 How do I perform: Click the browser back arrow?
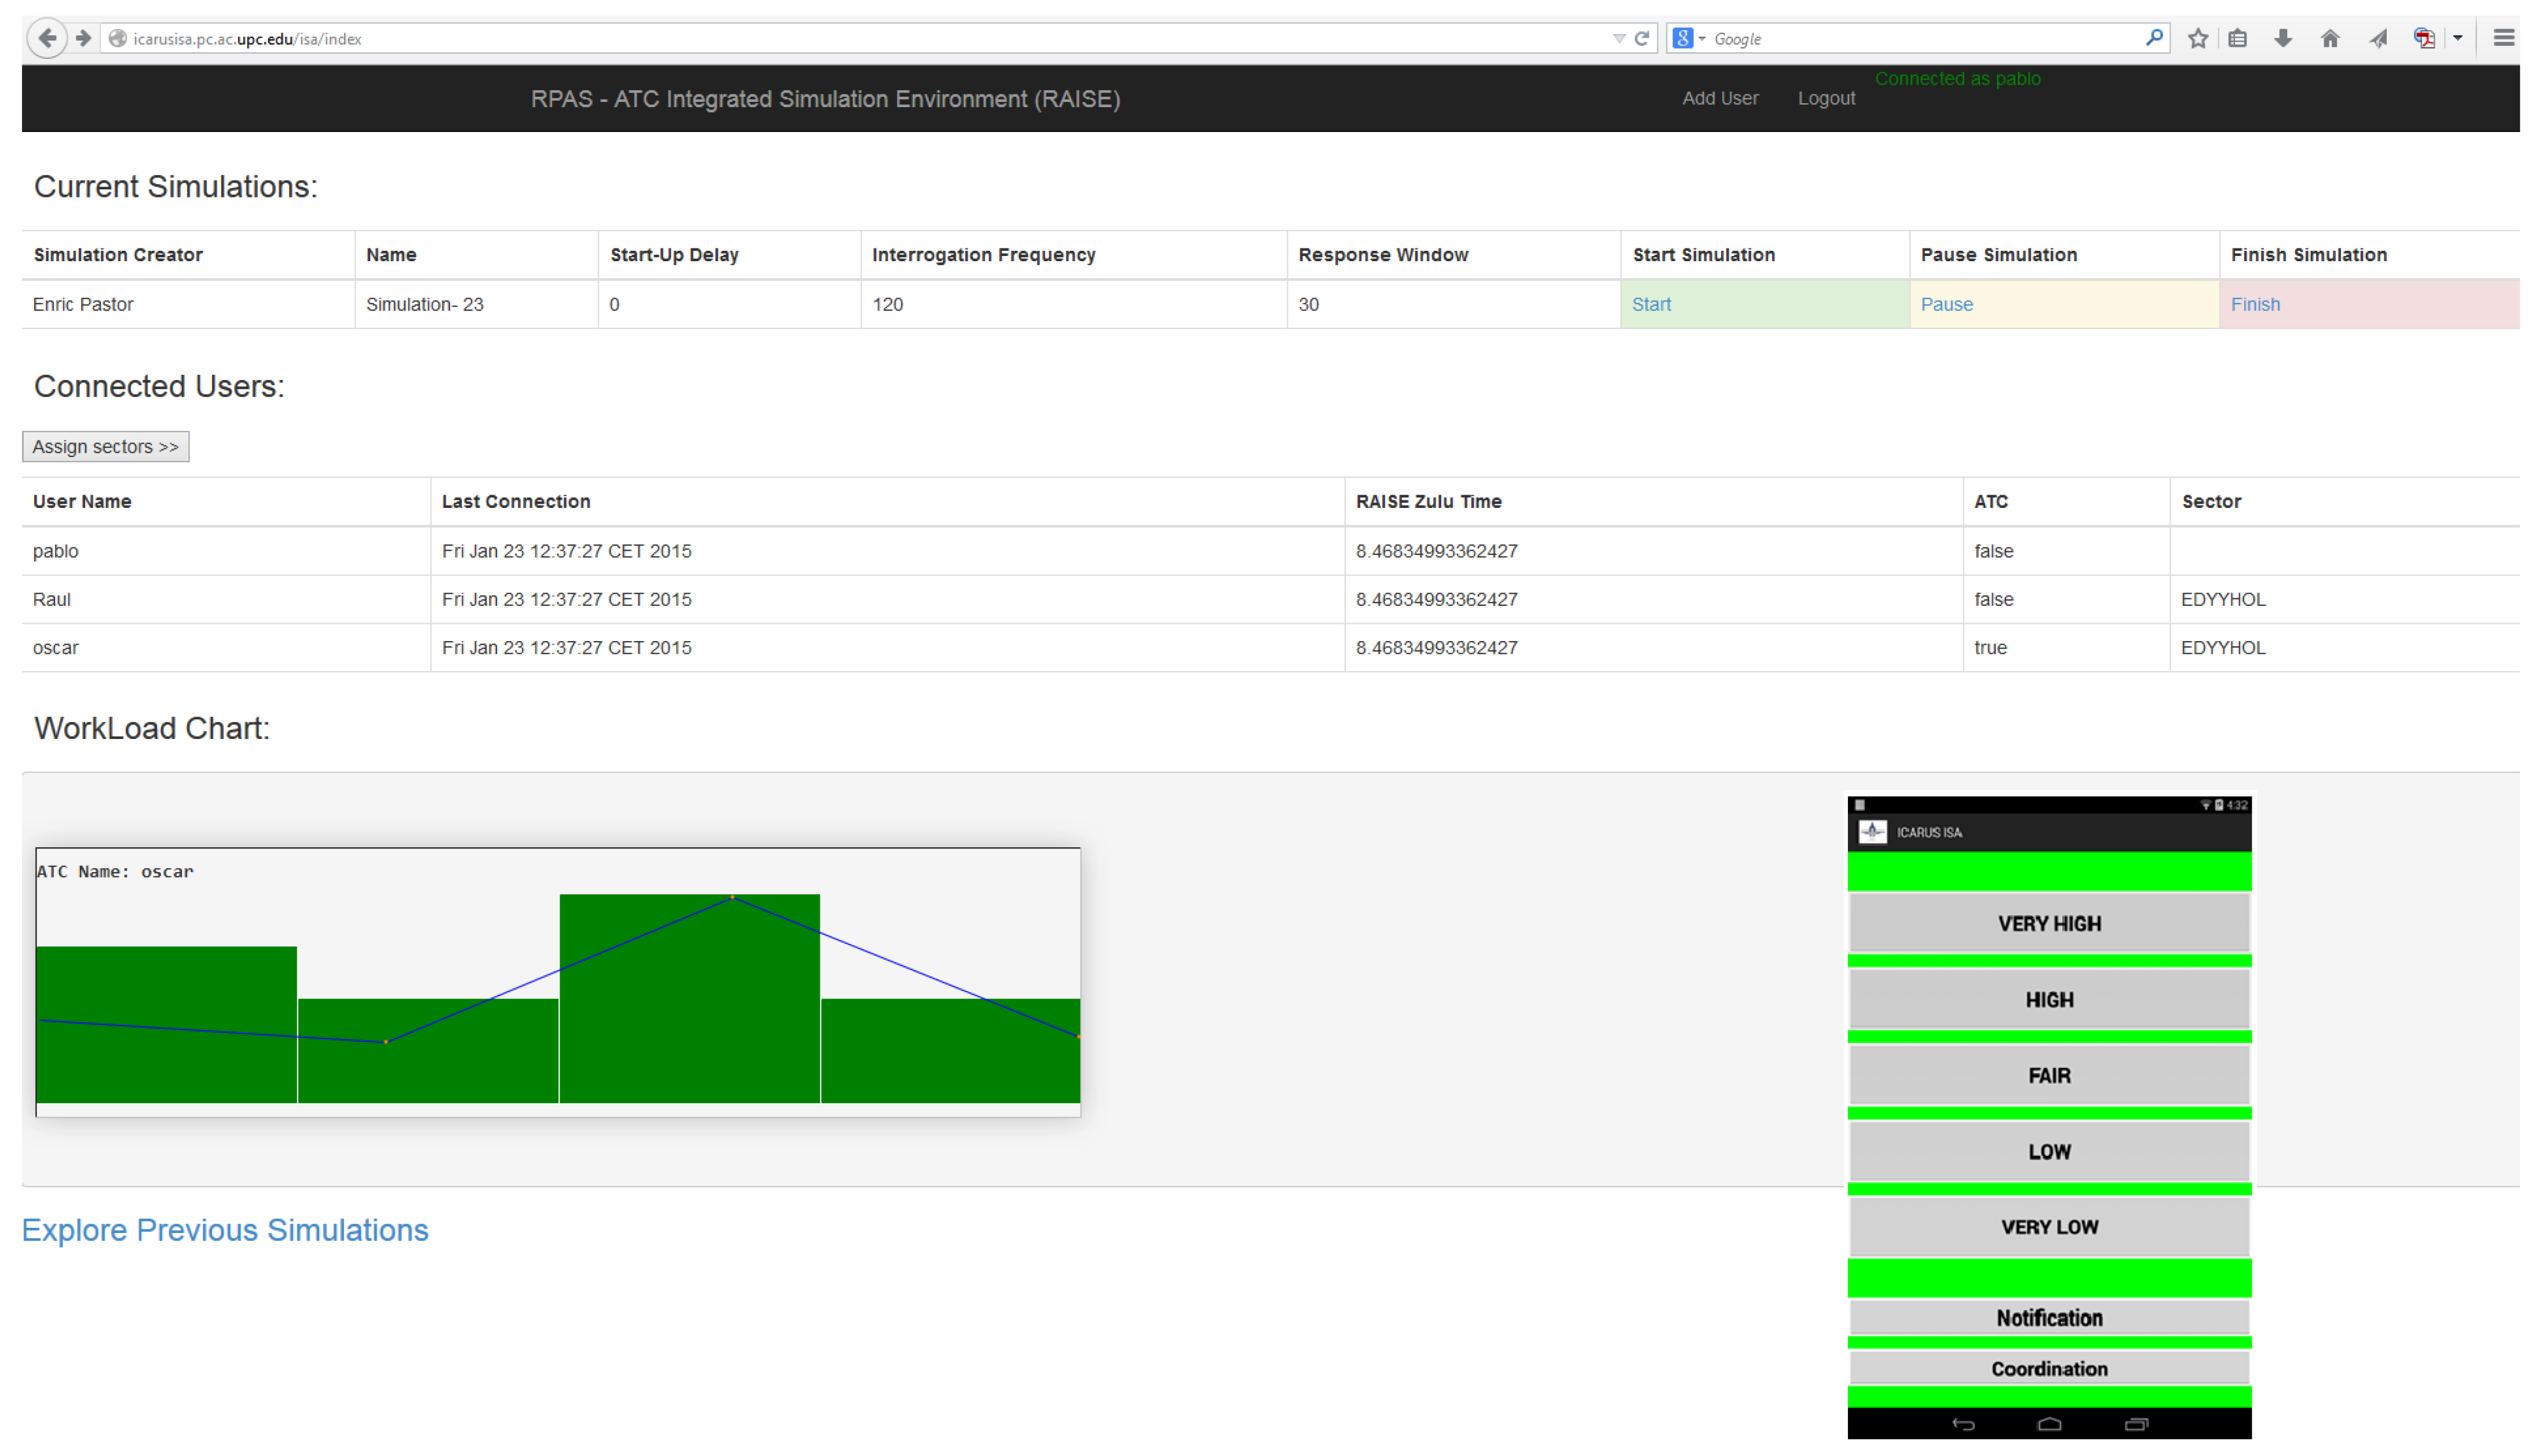[x=46, y=38]
